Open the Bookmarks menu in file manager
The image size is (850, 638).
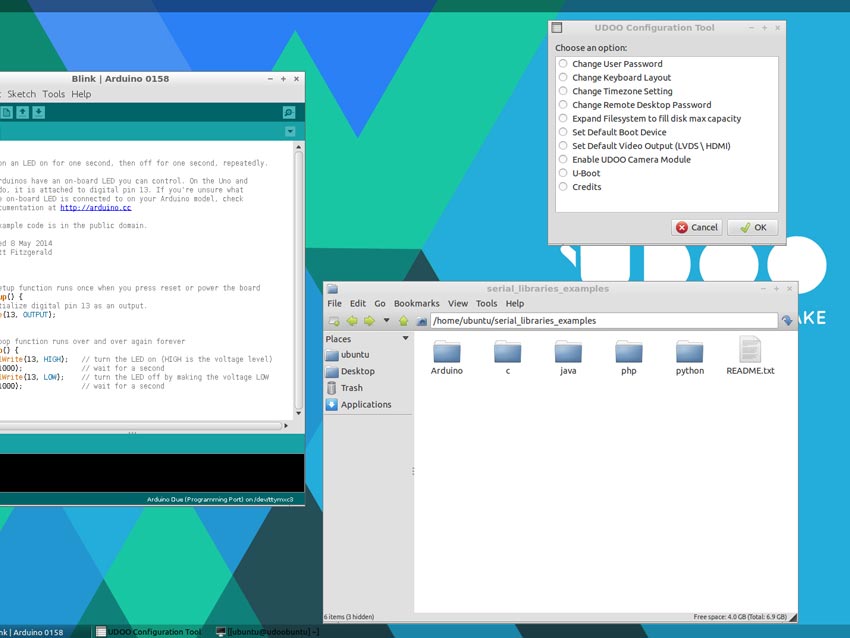click(417, 304)
